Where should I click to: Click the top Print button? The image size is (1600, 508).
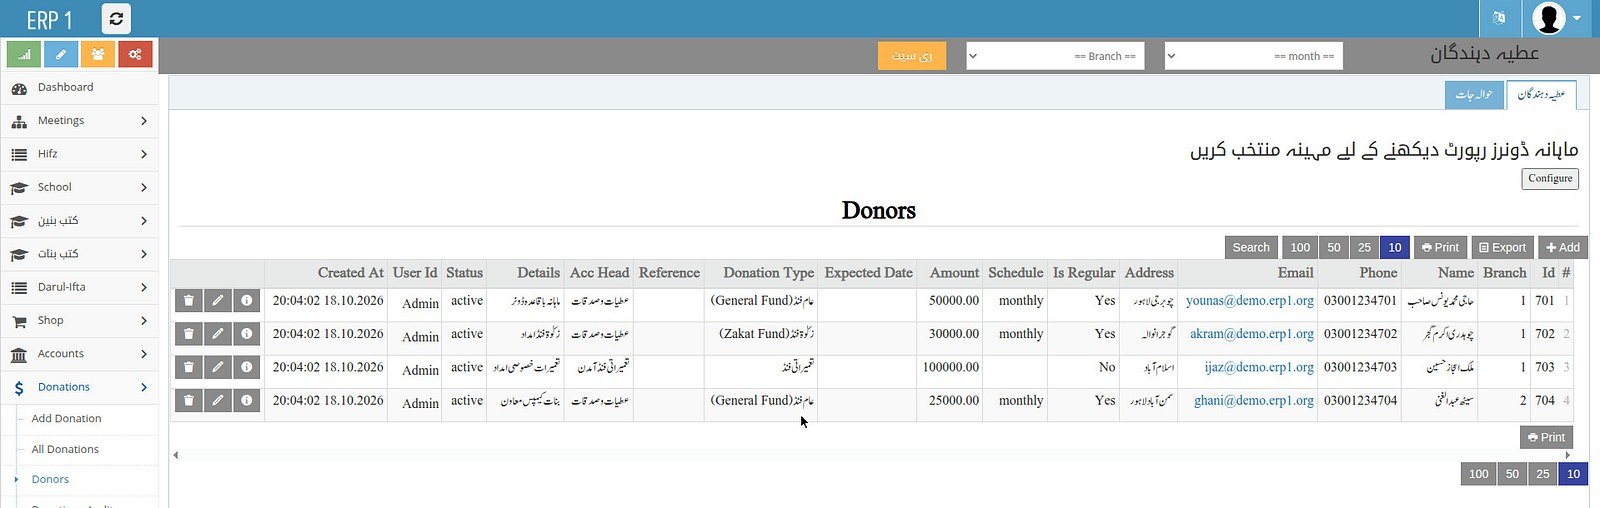pos(1440,248)
